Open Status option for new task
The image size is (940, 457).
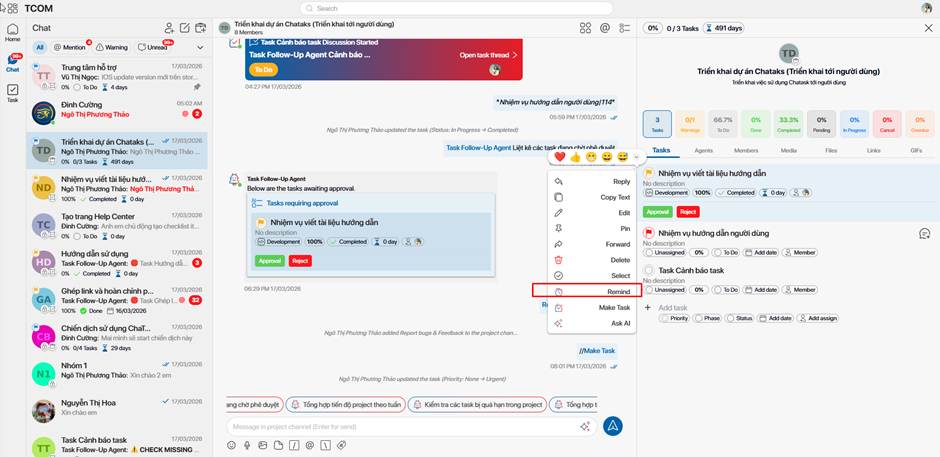click(739, 318)
